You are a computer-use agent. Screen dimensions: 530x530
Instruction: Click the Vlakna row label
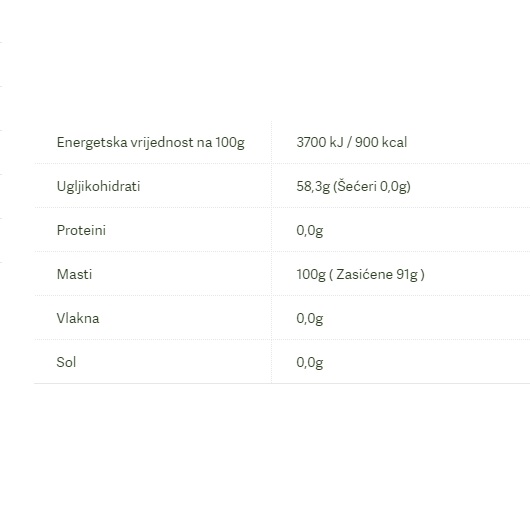click(78, 318)
